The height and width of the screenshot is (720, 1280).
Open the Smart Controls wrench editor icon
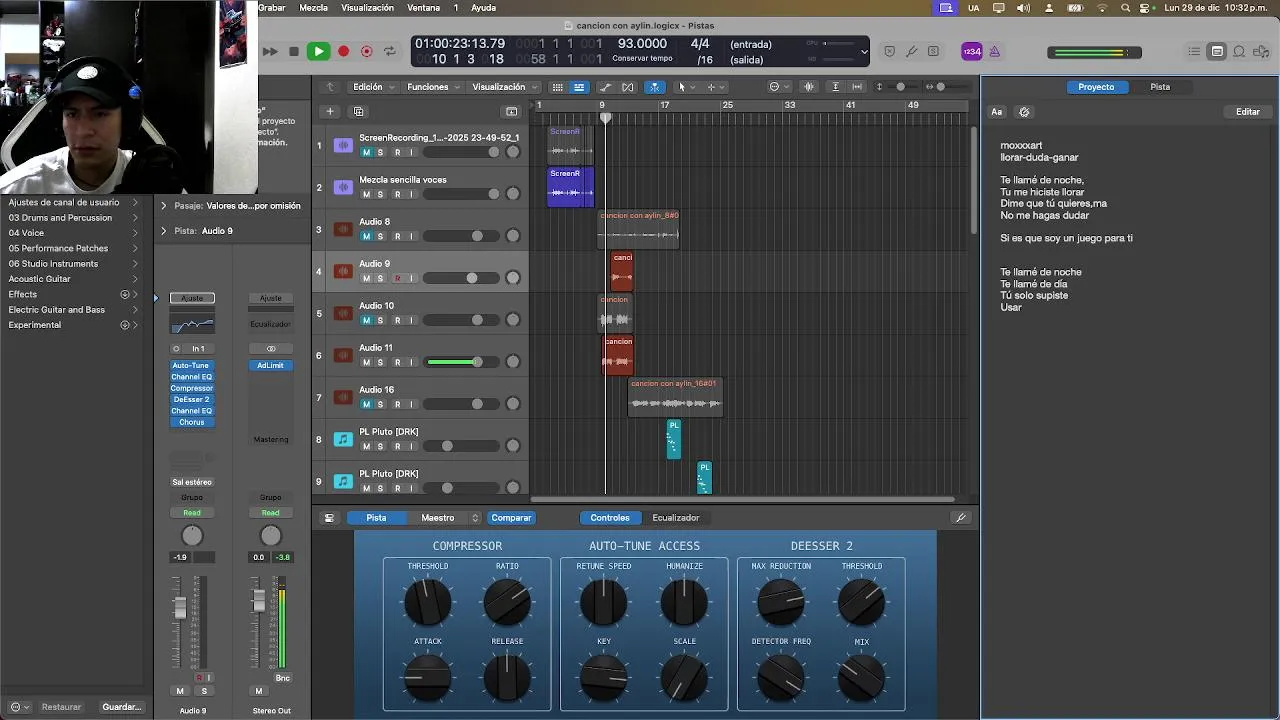click(x=961, y=518)
